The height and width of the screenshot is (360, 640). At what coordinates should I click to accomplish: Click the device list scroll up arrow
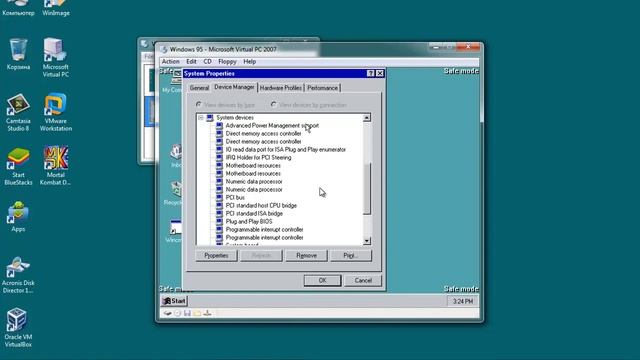click(367, 118)
